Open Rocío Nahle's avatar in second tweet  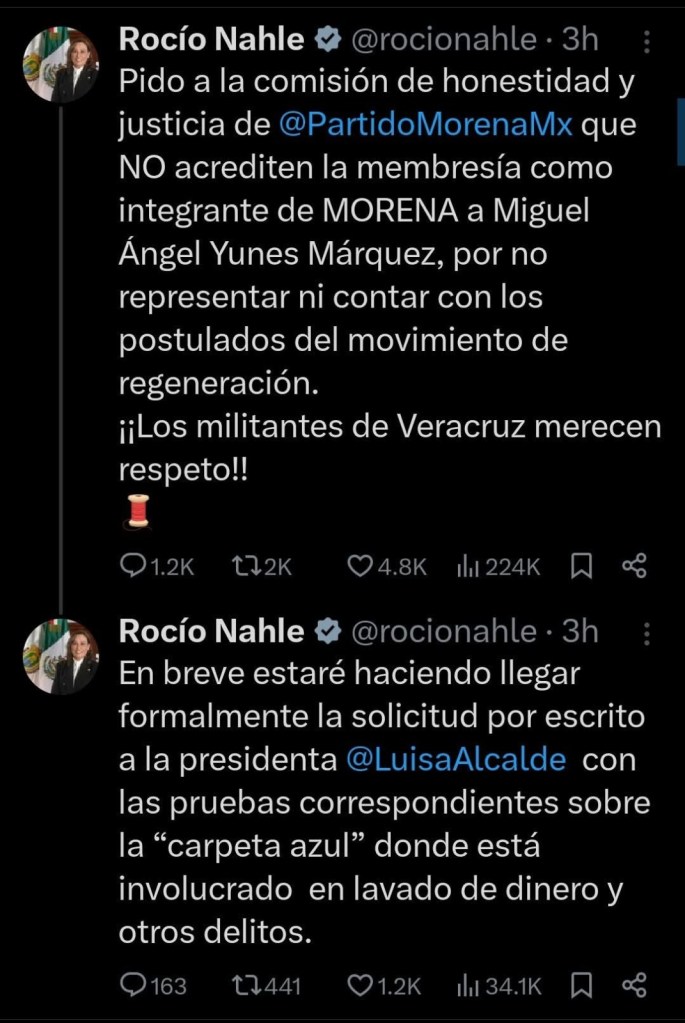coord(60,655)
